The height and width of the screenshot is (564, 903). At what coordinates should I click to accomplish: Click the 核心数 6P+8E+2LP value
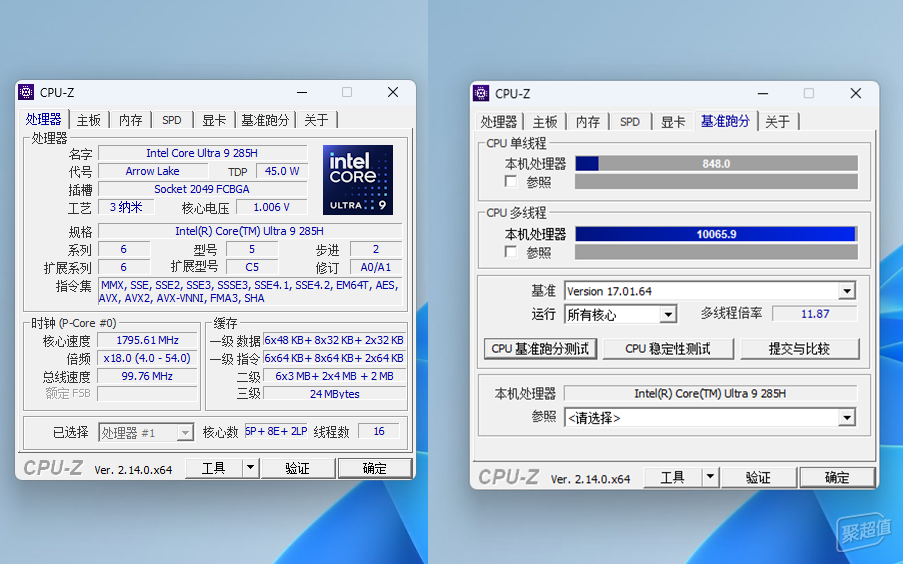point(276,431)
